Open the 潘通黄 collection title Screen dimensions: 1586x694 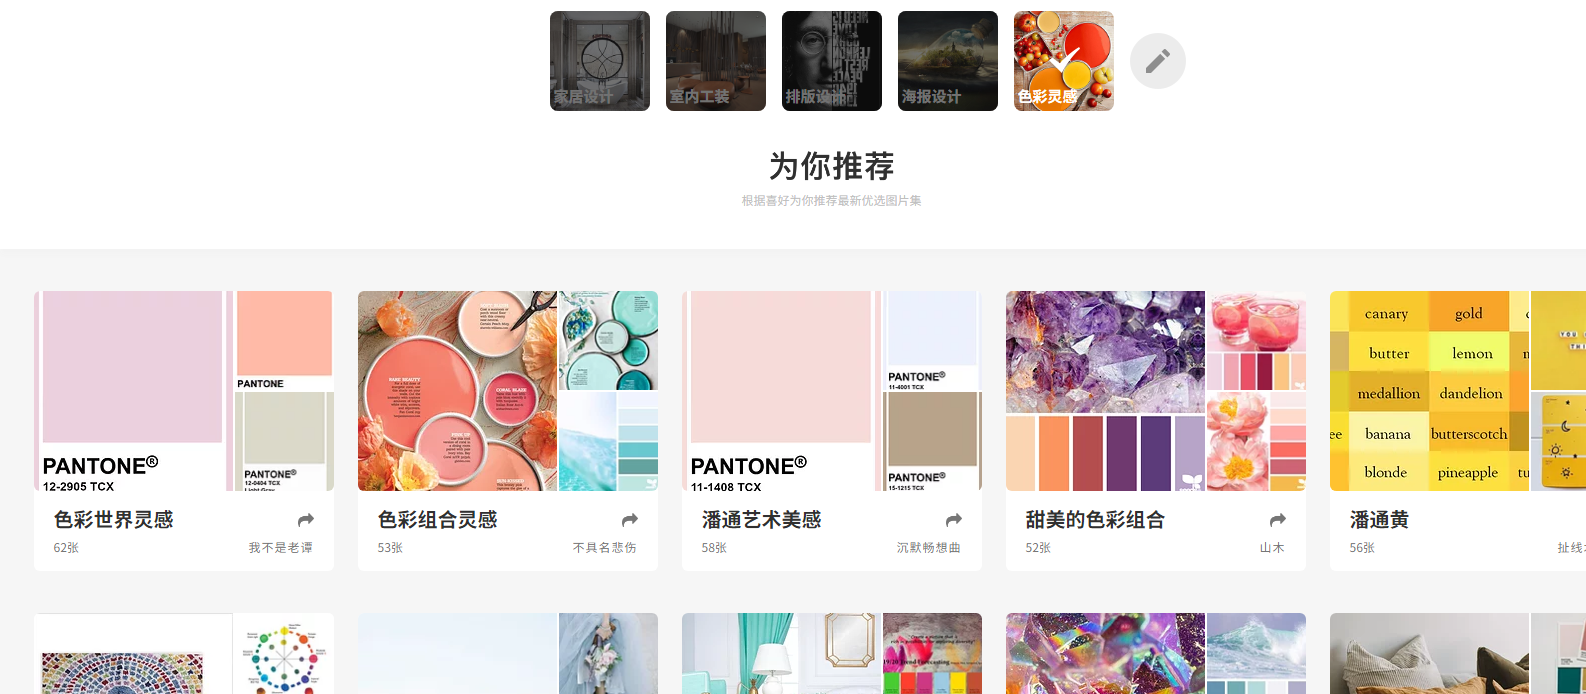tap(1380, 520)
